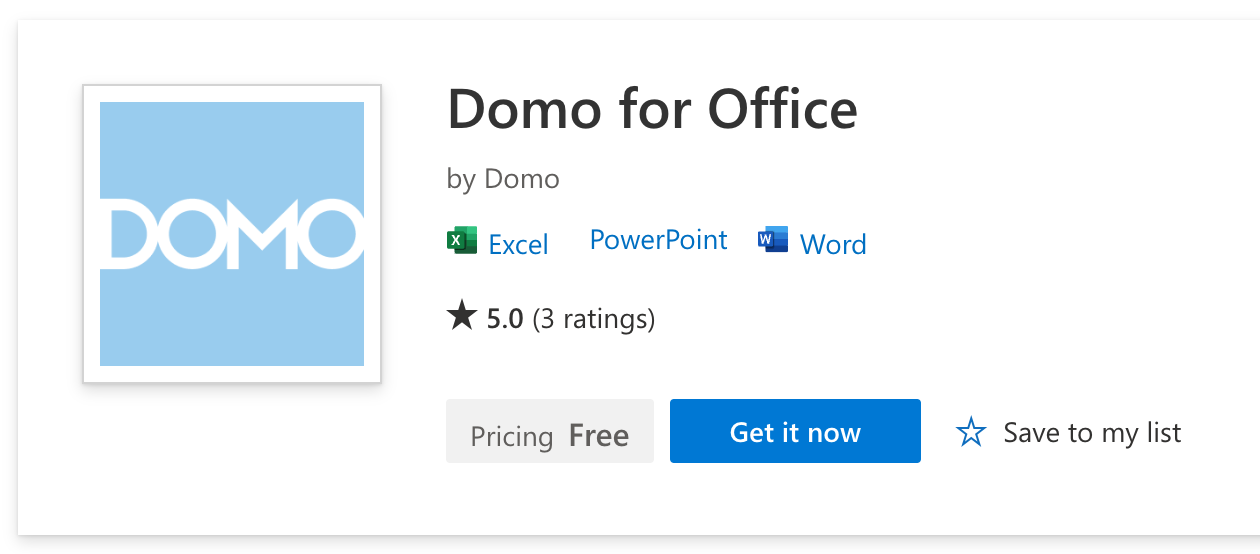Click the star icon beside Save to my list
1260x554 pixels.
(x=971, y=433)
